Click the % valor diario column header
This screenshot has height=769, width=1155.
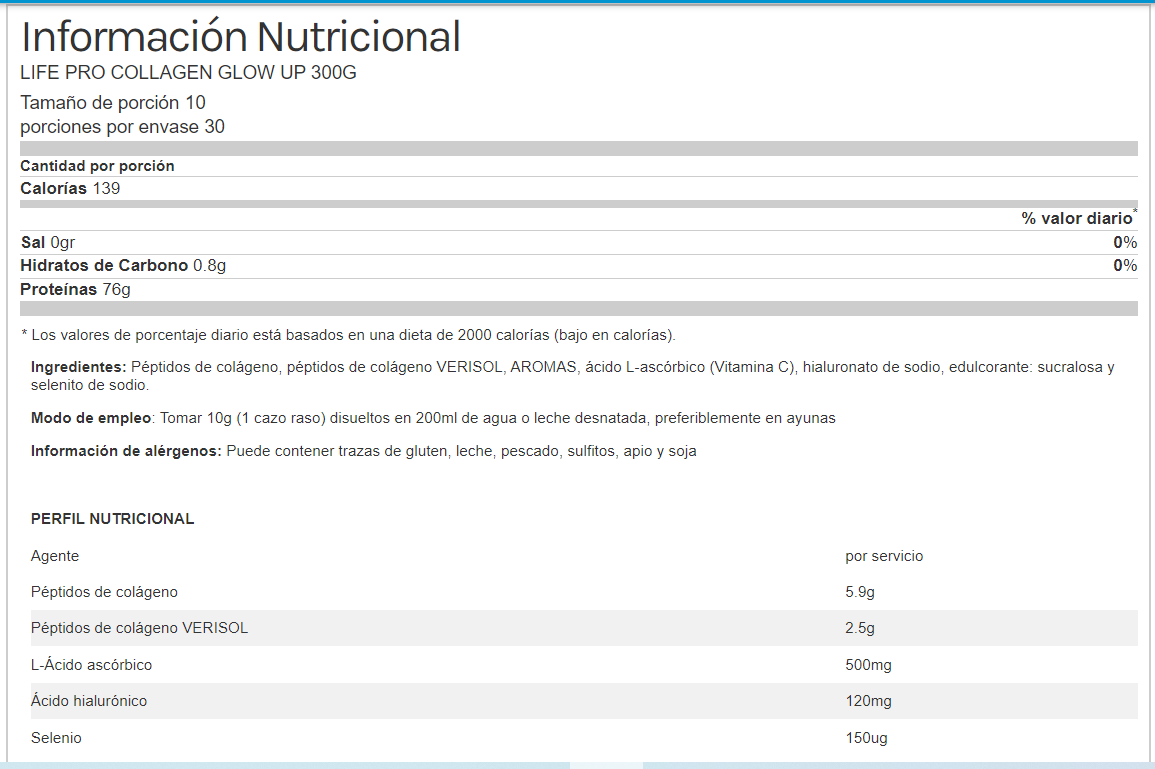(x=1076, y=218)
